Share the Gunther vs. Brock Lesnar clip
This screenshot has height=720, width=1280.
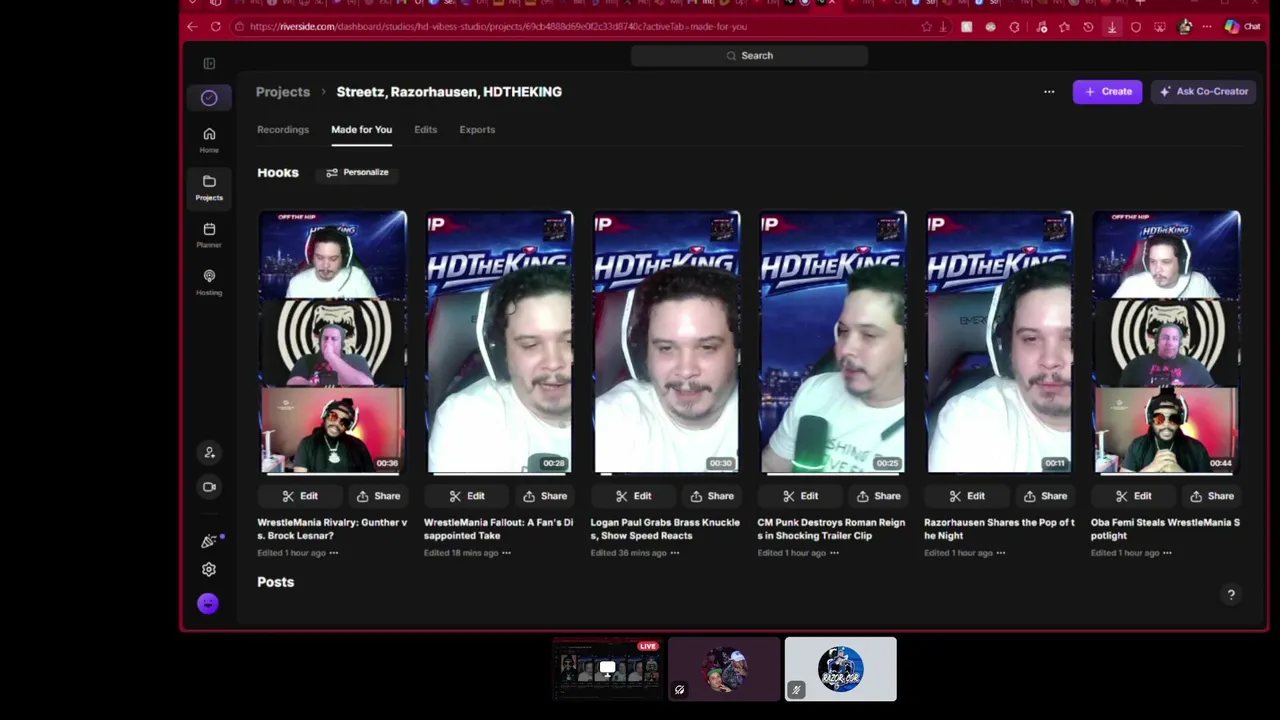[378, 496]
